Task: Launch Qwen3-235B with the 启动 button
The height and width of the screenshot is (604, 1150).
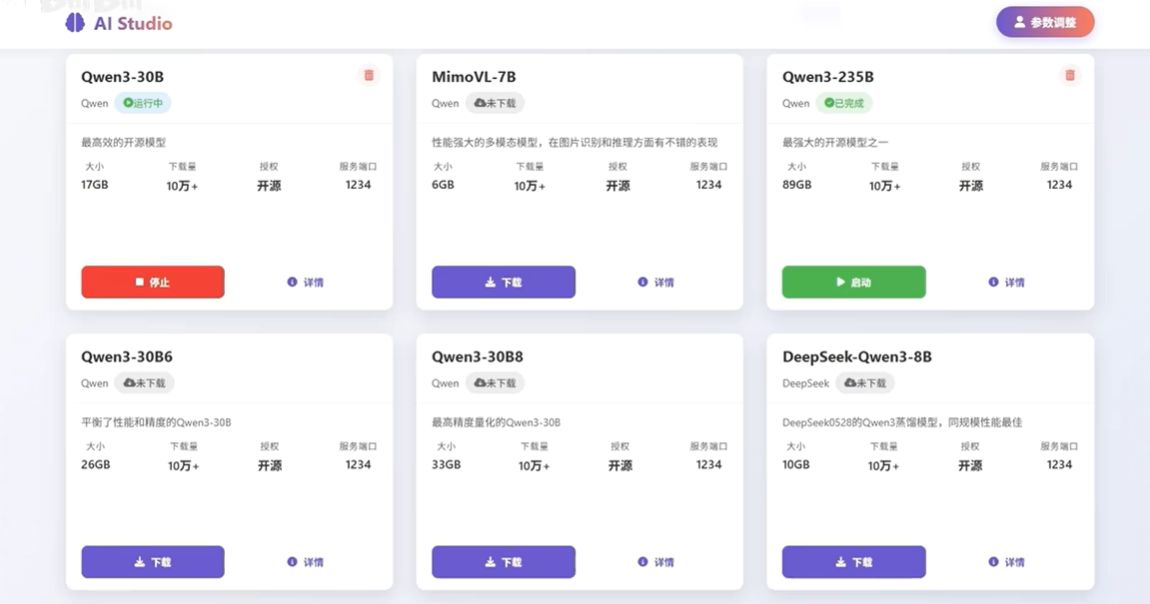Action: click(x=853, y=282)
